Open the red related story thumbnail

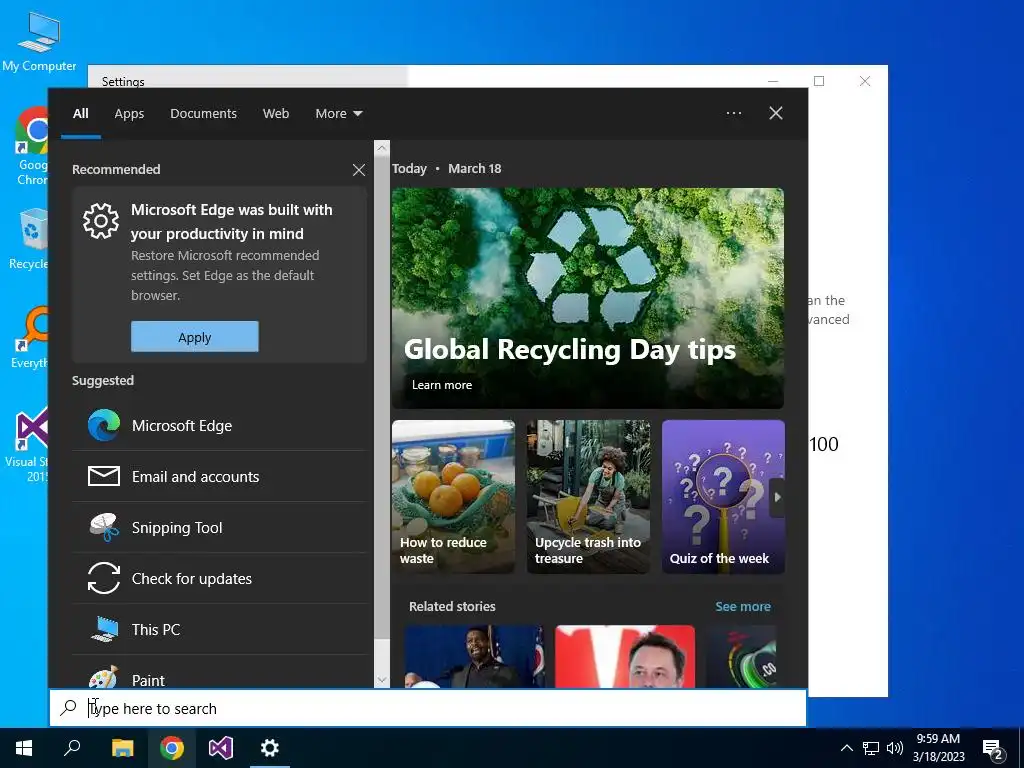pyautogui.click(x=625, y=656)
